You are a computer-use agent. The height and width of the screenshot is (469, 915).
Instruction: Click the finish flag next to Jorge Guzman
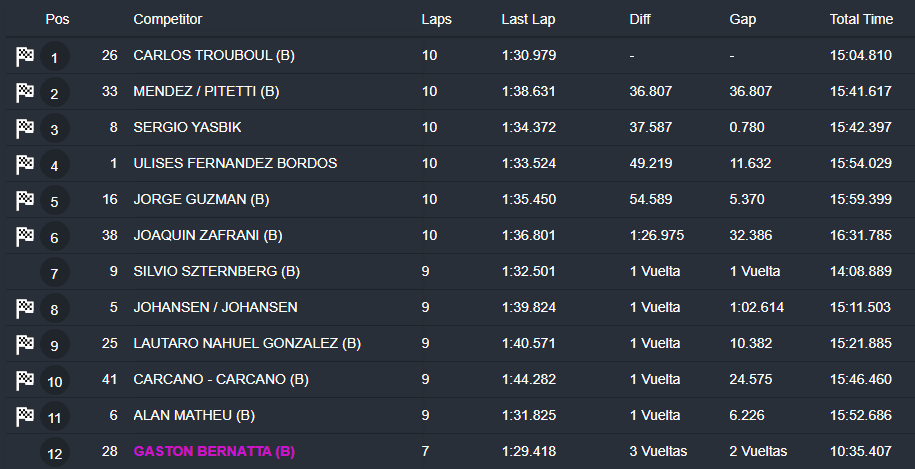pos(25,201)
